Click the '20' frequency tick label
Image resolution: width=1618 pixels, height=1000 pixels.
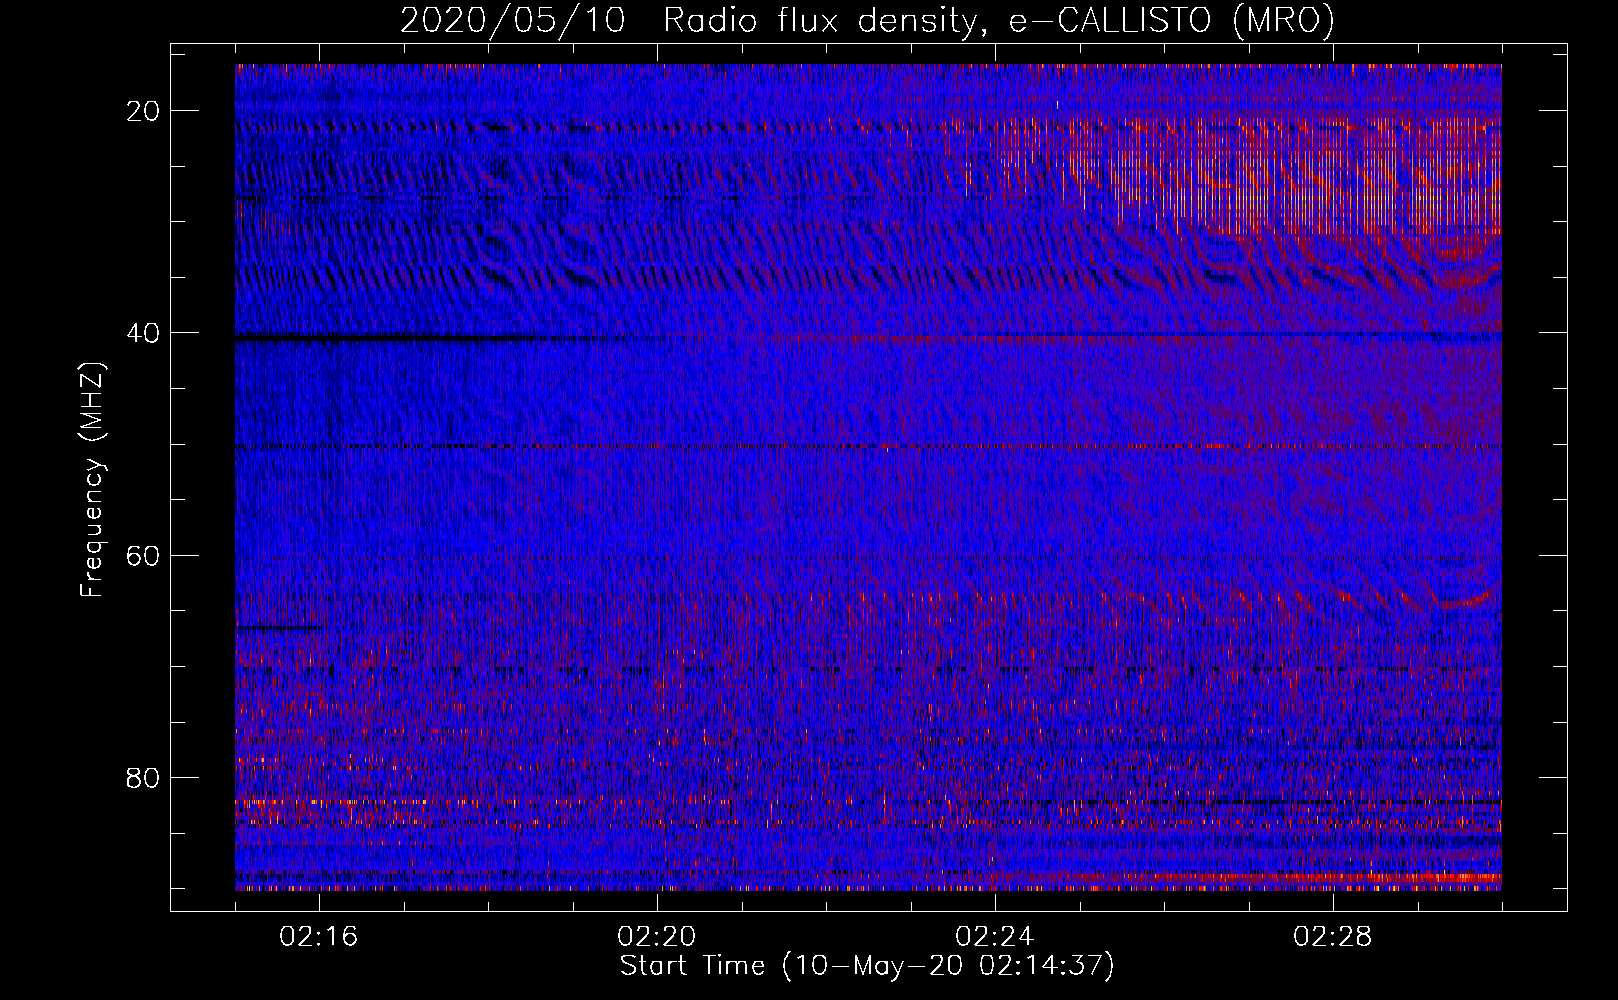coord(144,111)
